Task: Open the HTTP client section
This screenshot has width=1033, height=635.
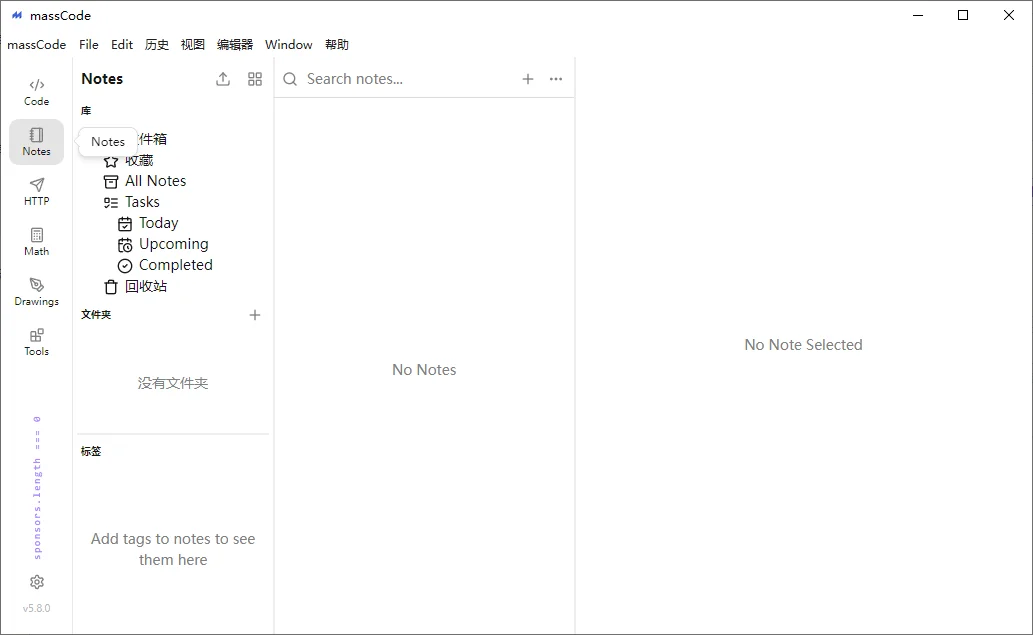Action: (x=36, y=192)
